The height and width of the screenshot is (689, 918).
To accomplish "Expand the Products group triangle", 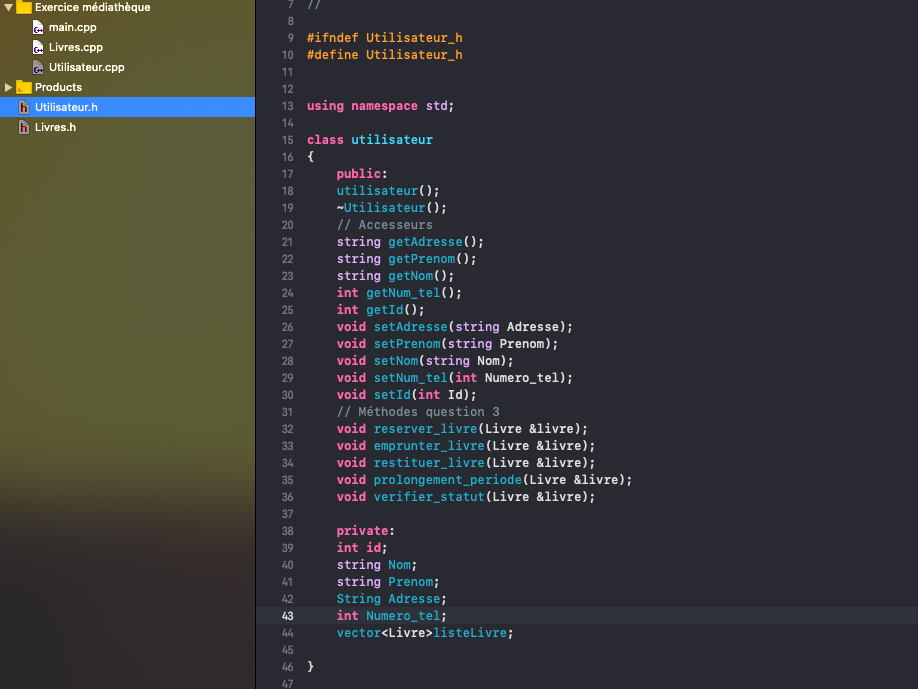I will coord(9,87).
